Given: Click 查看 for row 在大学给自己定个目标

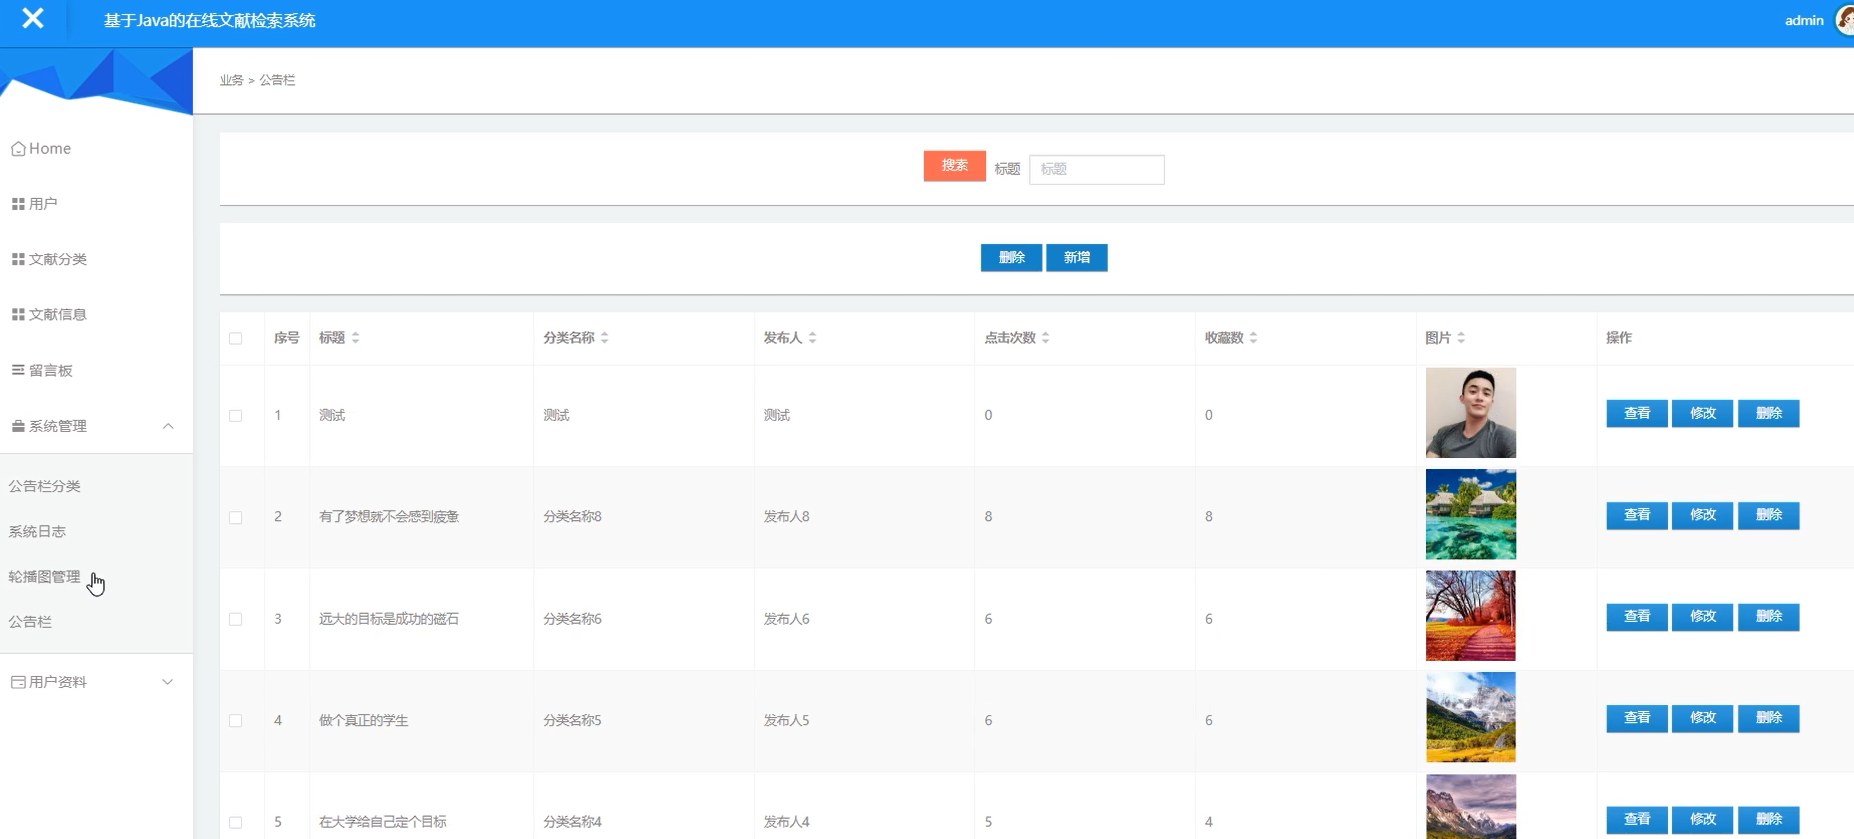Looking at the screenshot, I should (x=1637, y=820).
